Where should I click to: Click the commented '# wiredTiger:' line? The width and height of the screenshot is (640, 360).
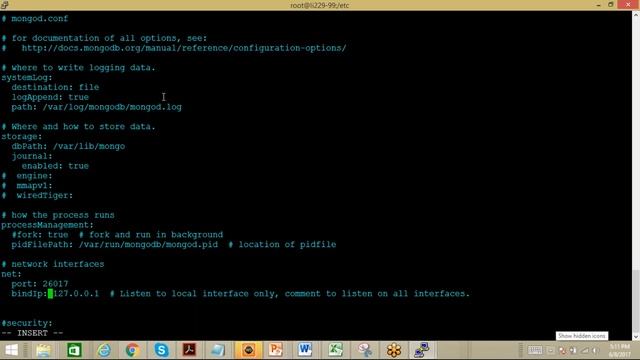(x=37, y=195)
